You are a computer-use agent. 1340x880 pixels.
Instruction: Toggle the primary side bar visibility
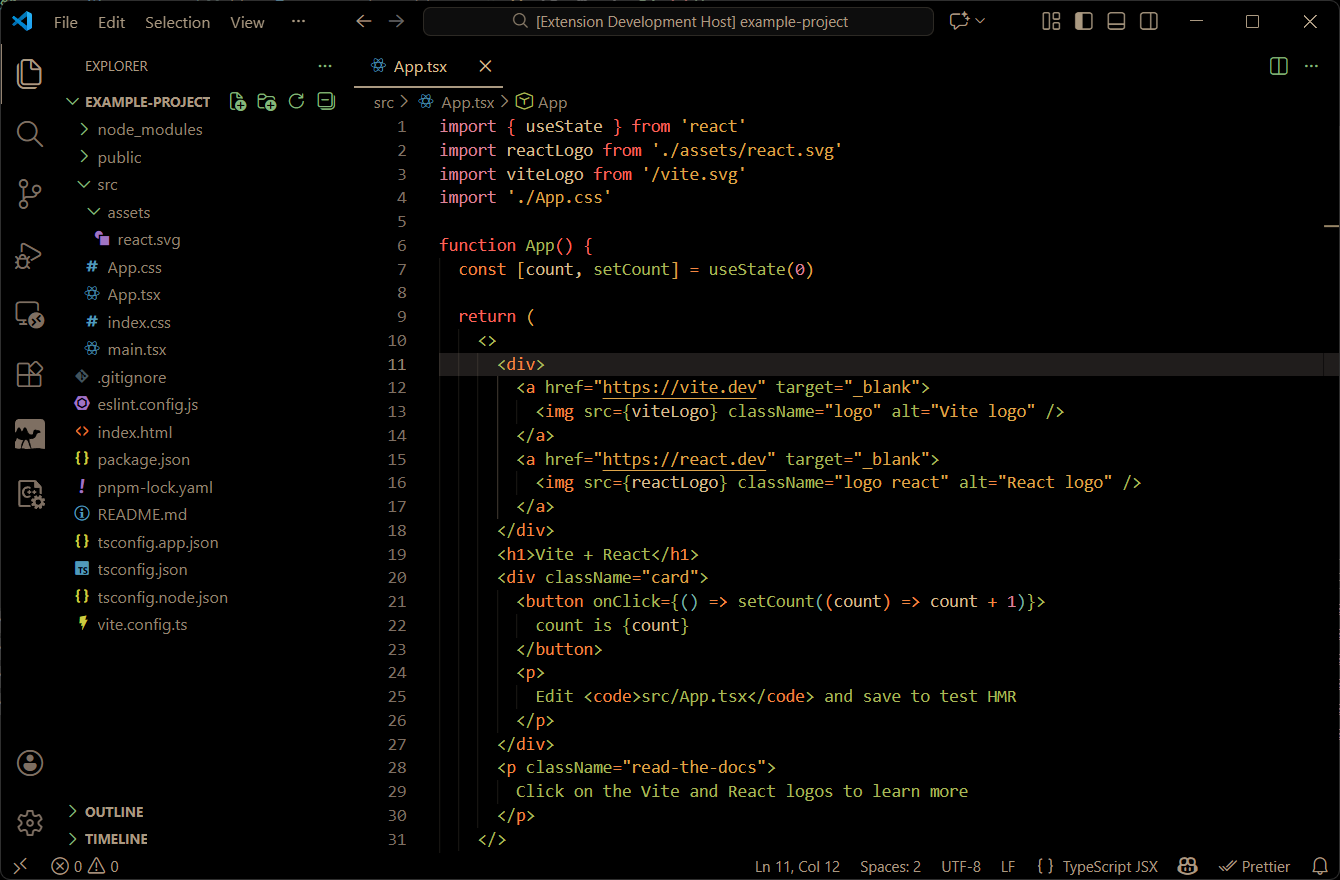(x=1084, y=21)
